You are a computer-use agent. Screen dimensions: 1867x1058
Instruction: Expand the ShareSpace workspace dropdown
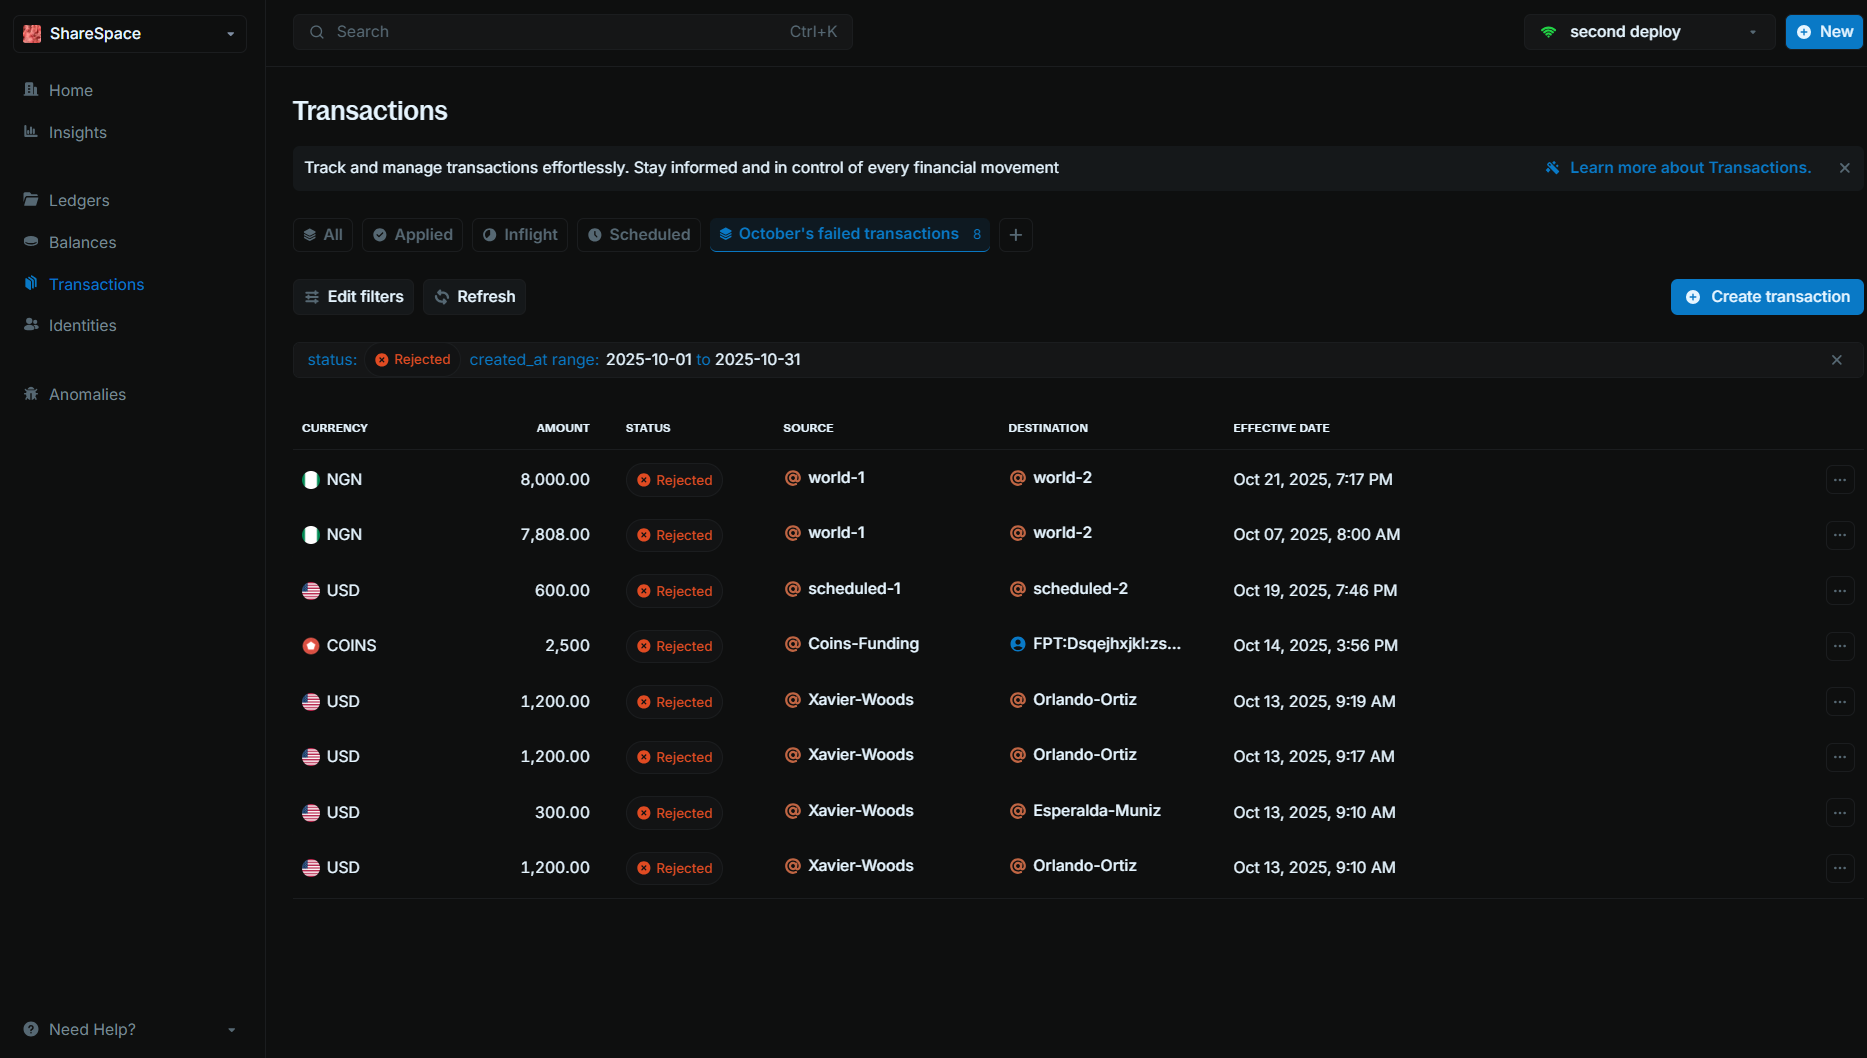pyautogui.click(x=130, y=33)
